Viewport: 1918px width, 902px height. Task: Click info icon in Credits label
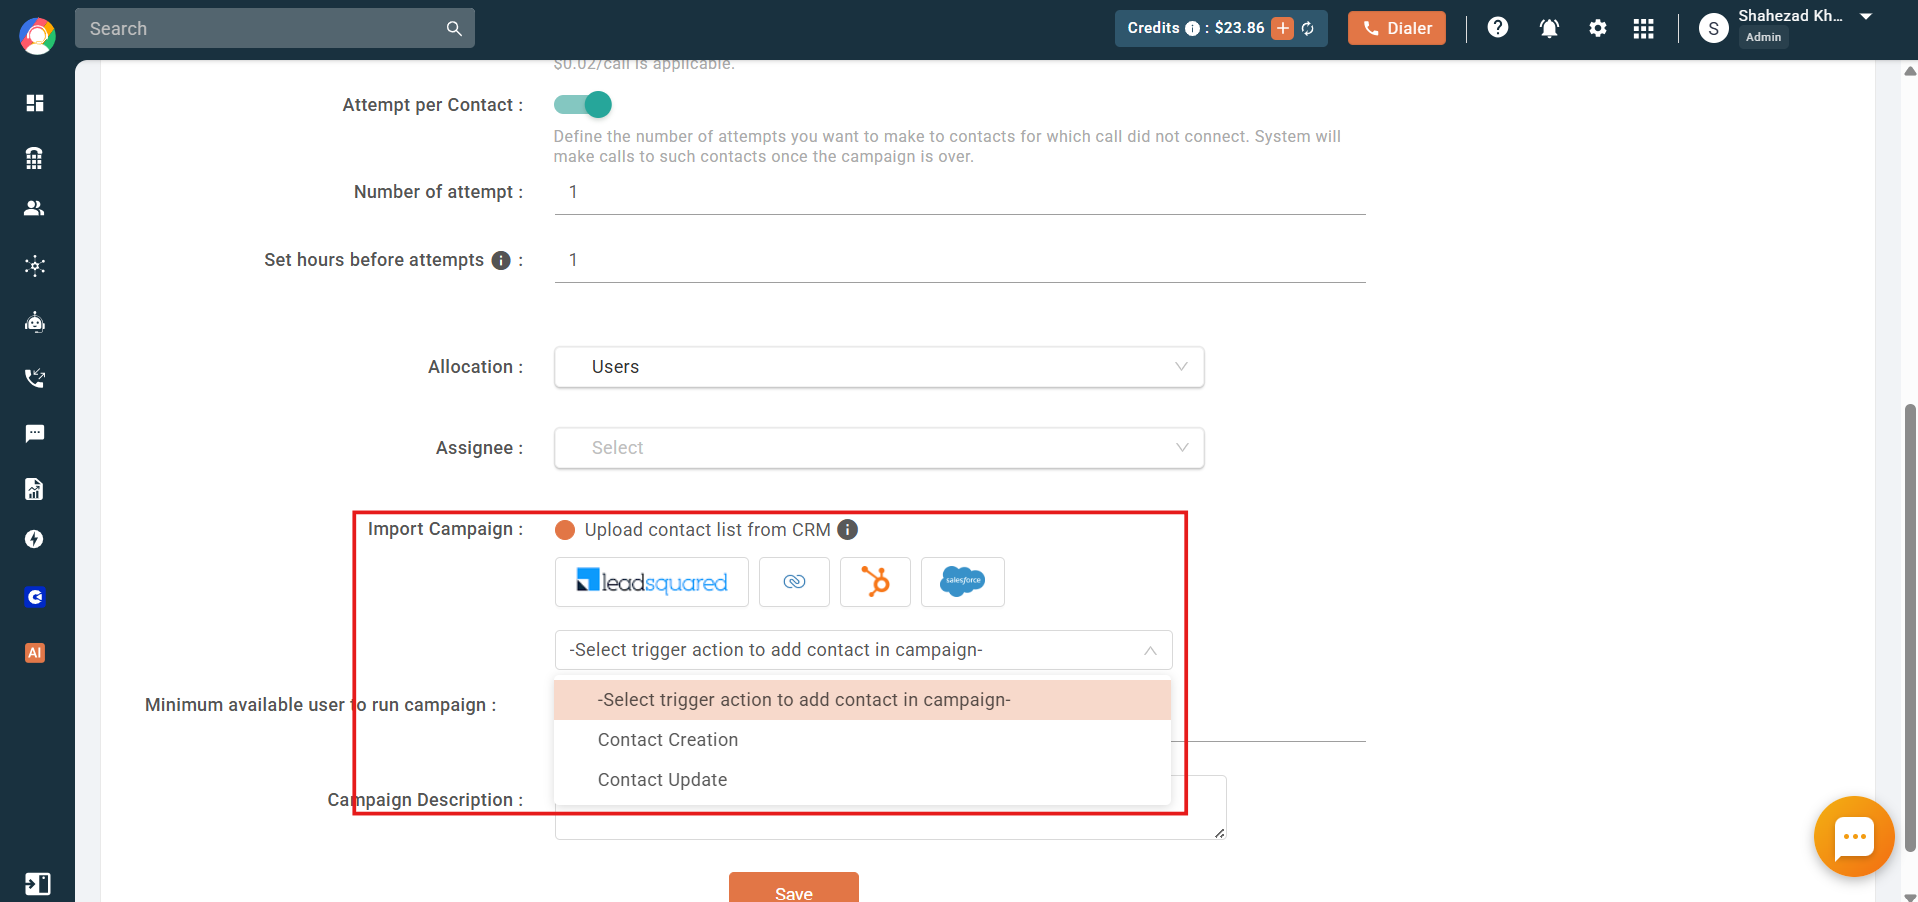(1192, 29)
